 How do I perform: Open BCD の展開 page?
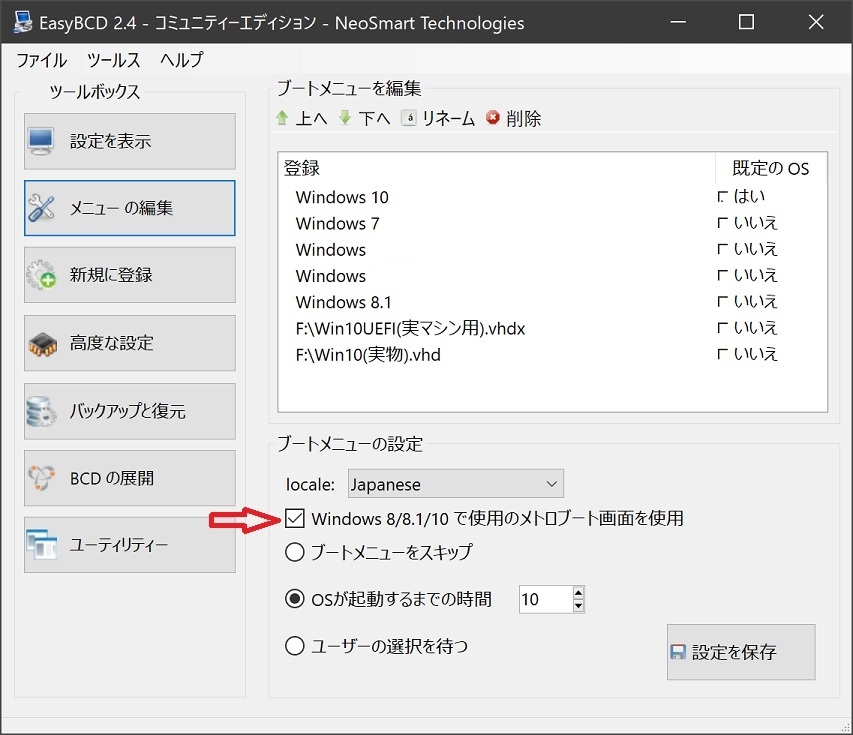point(129,478)
